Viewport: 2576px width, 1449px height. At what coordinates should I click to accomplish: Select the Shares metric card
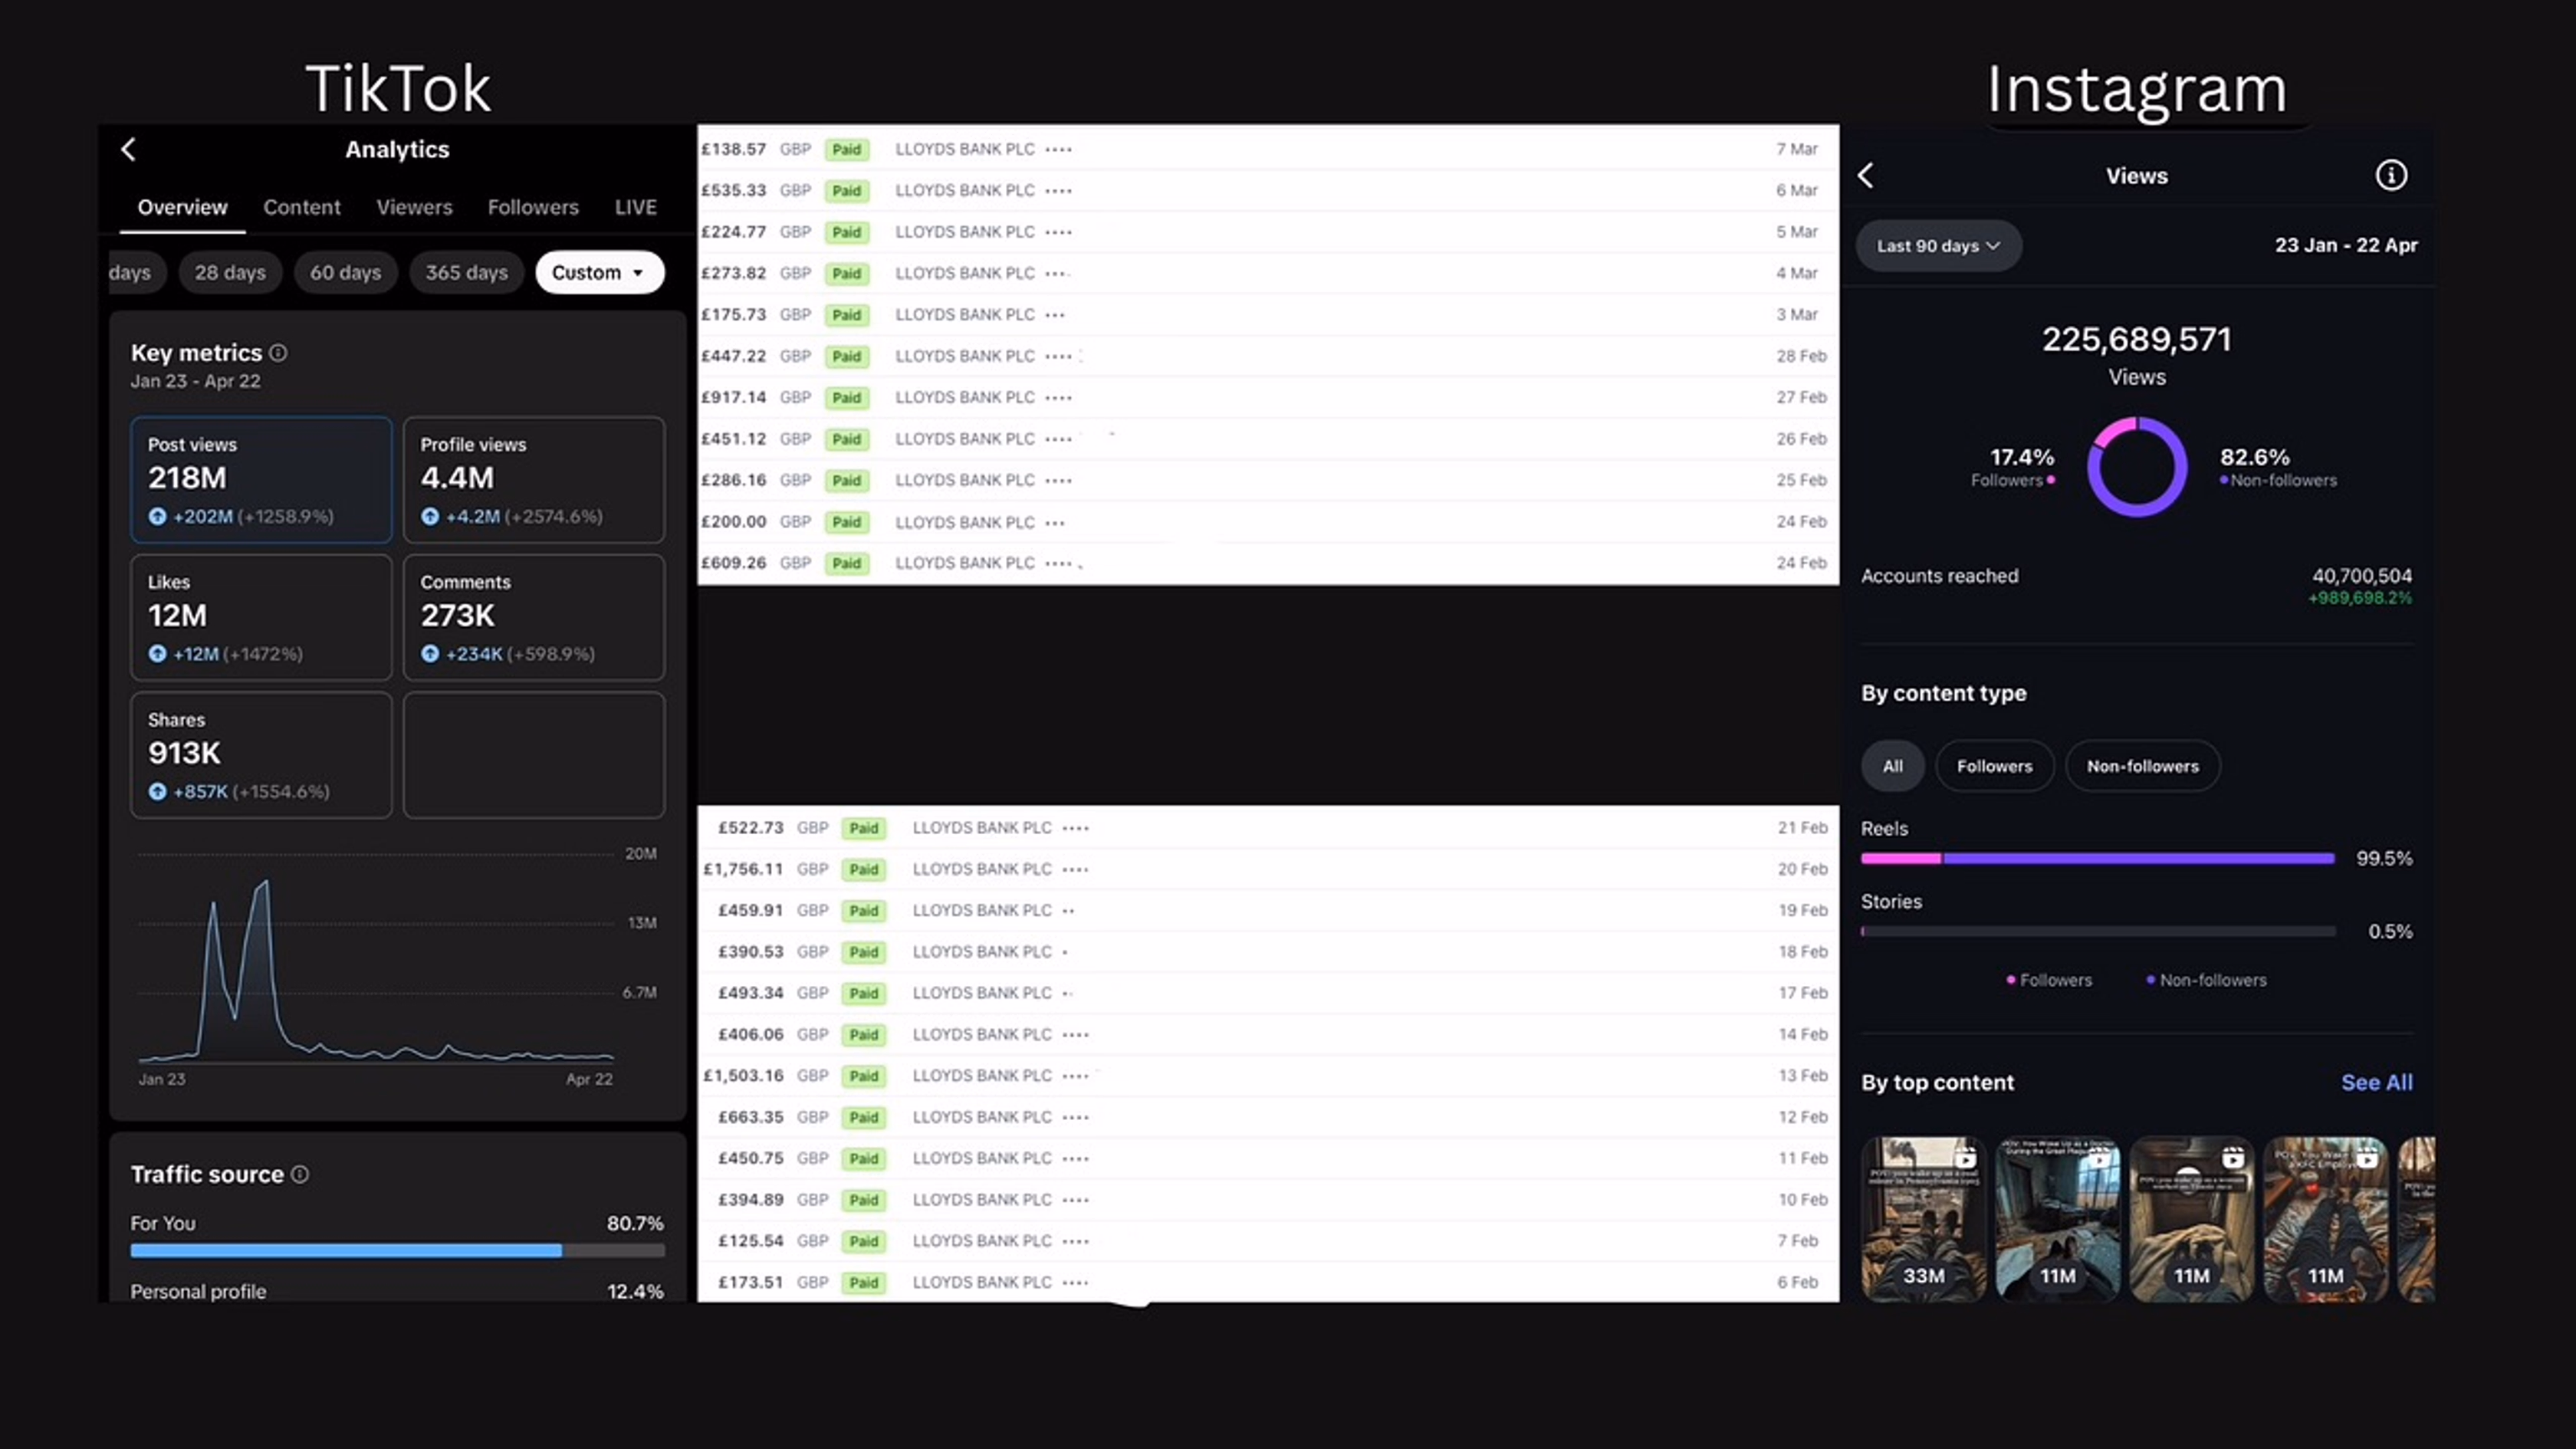pos(261,756)
